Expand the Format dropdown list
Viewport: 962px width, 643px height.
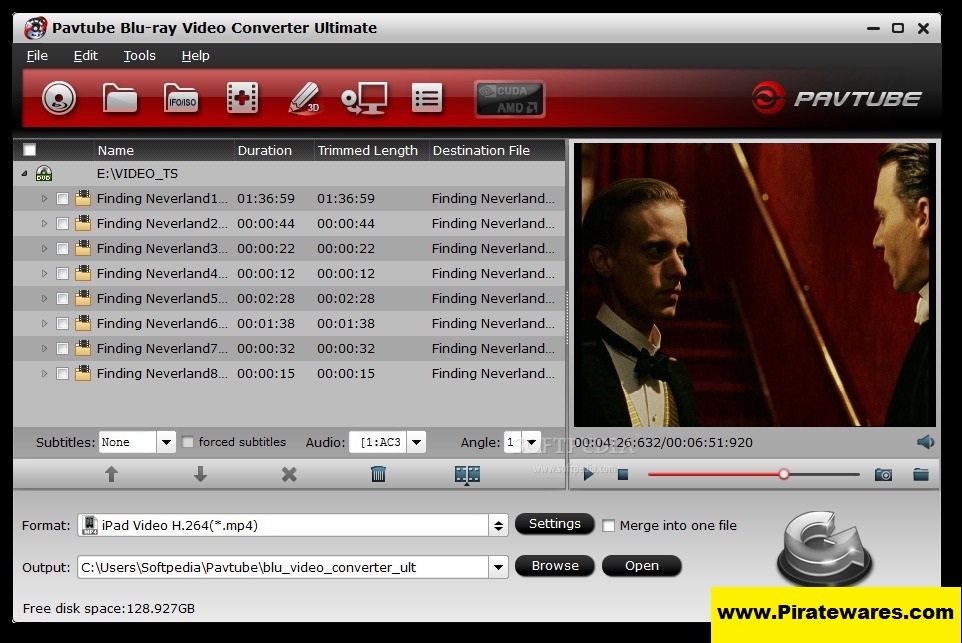[x=497, y=525]
